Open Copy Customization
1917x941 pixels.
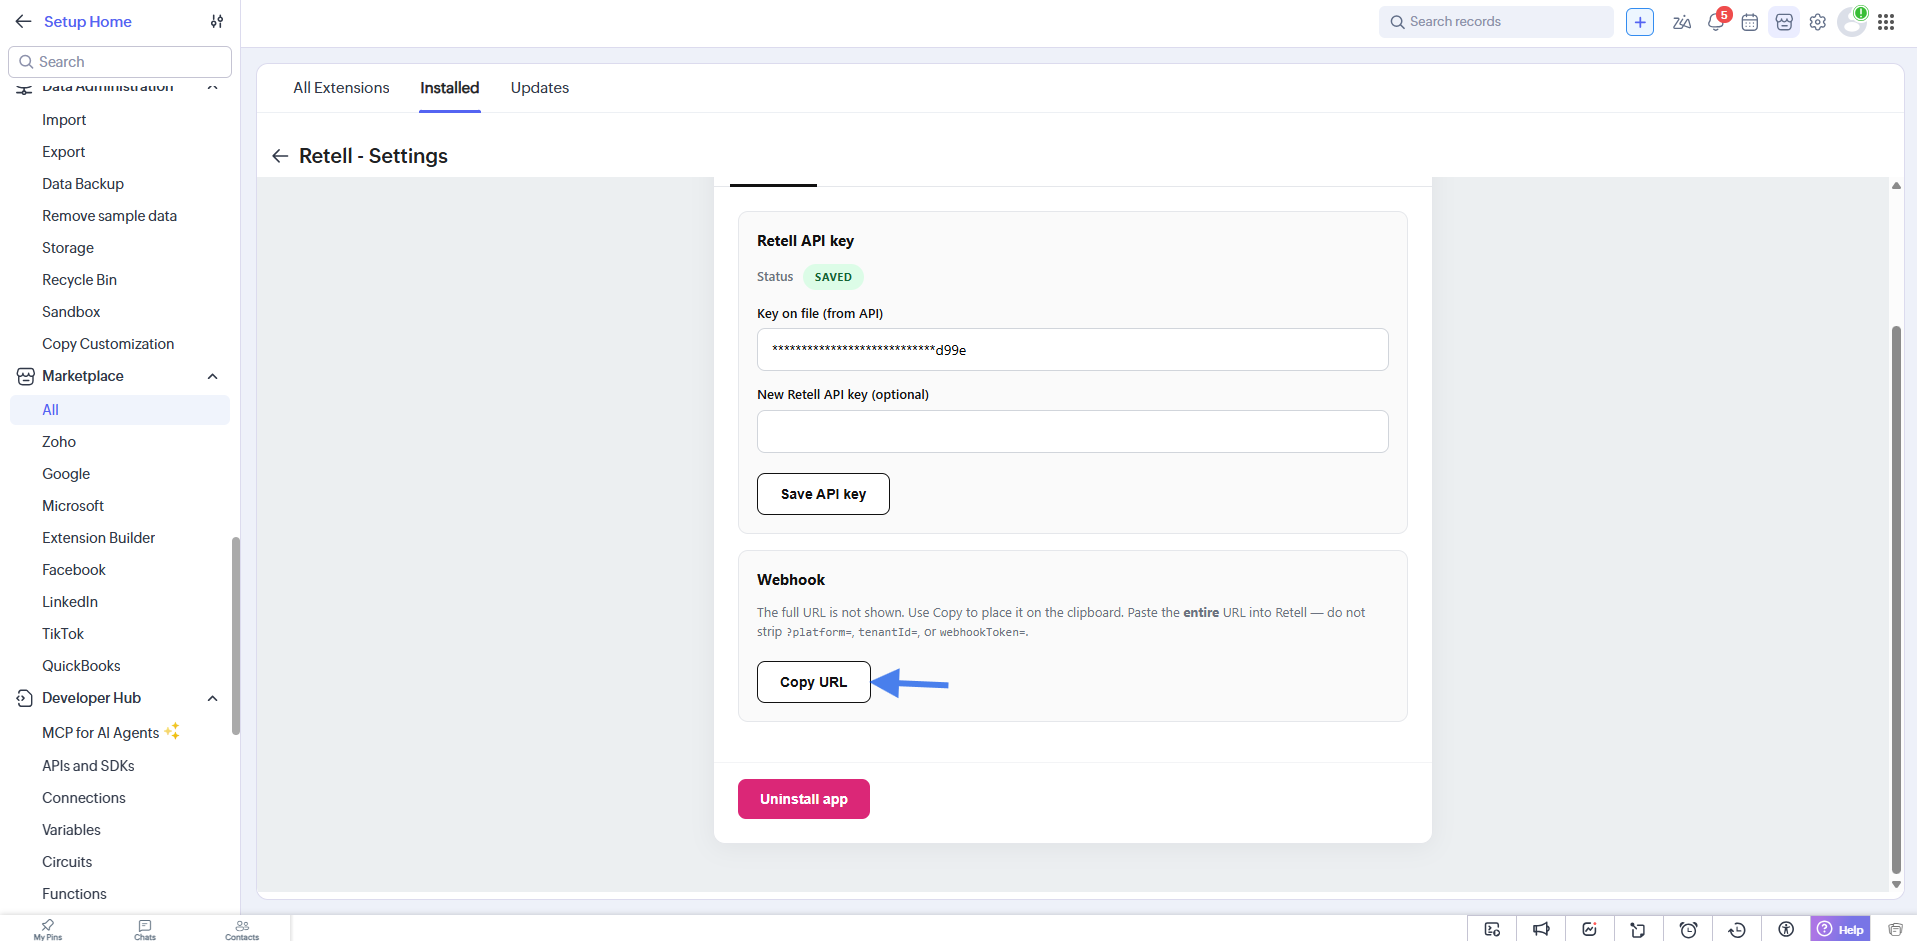108,344
